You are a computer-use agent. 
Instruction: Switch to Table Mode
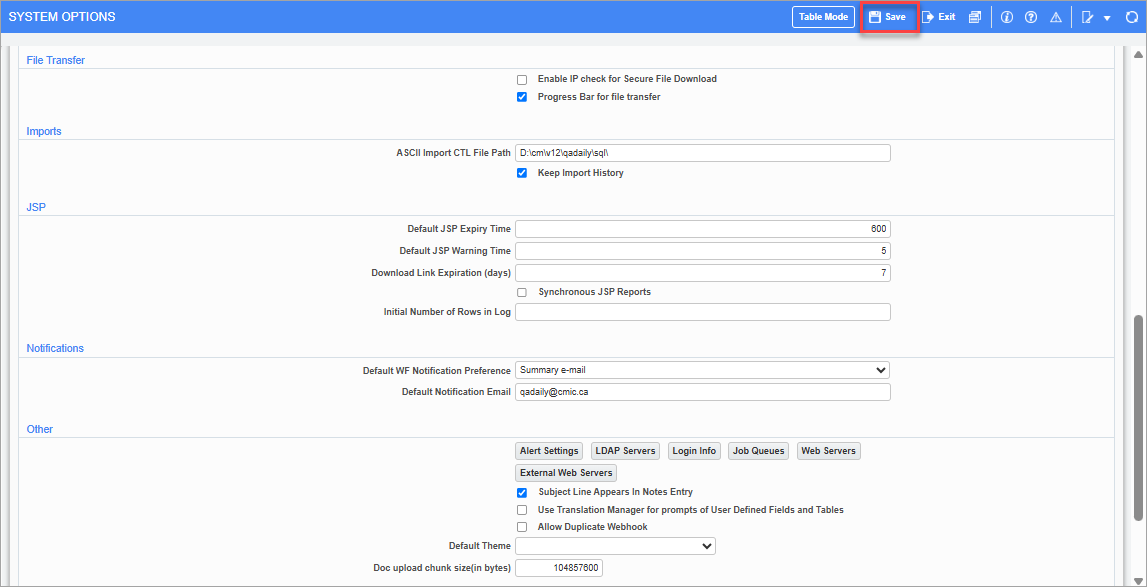[x=823, y=16]
